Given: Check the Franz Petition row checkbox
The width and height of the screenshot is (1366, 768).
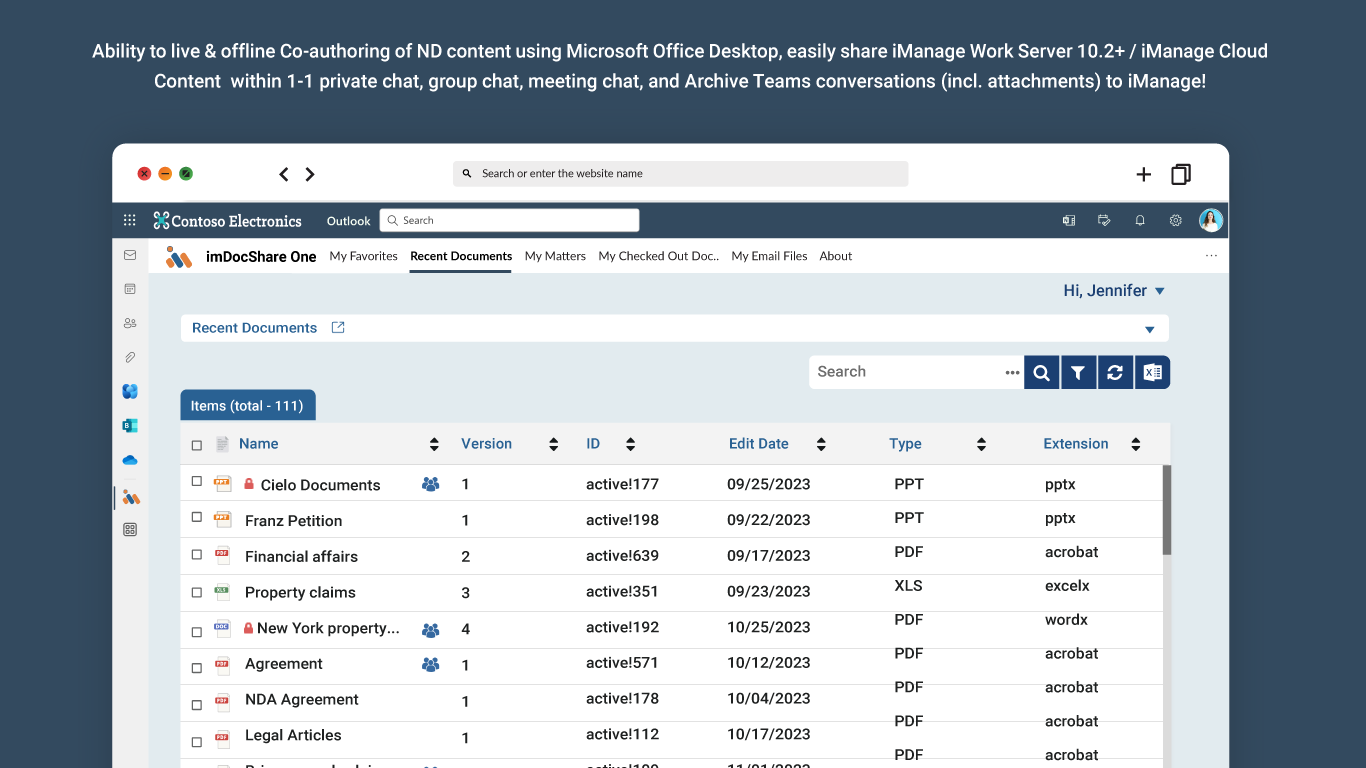Looking at the screenshot, I should tap(197, 518).
